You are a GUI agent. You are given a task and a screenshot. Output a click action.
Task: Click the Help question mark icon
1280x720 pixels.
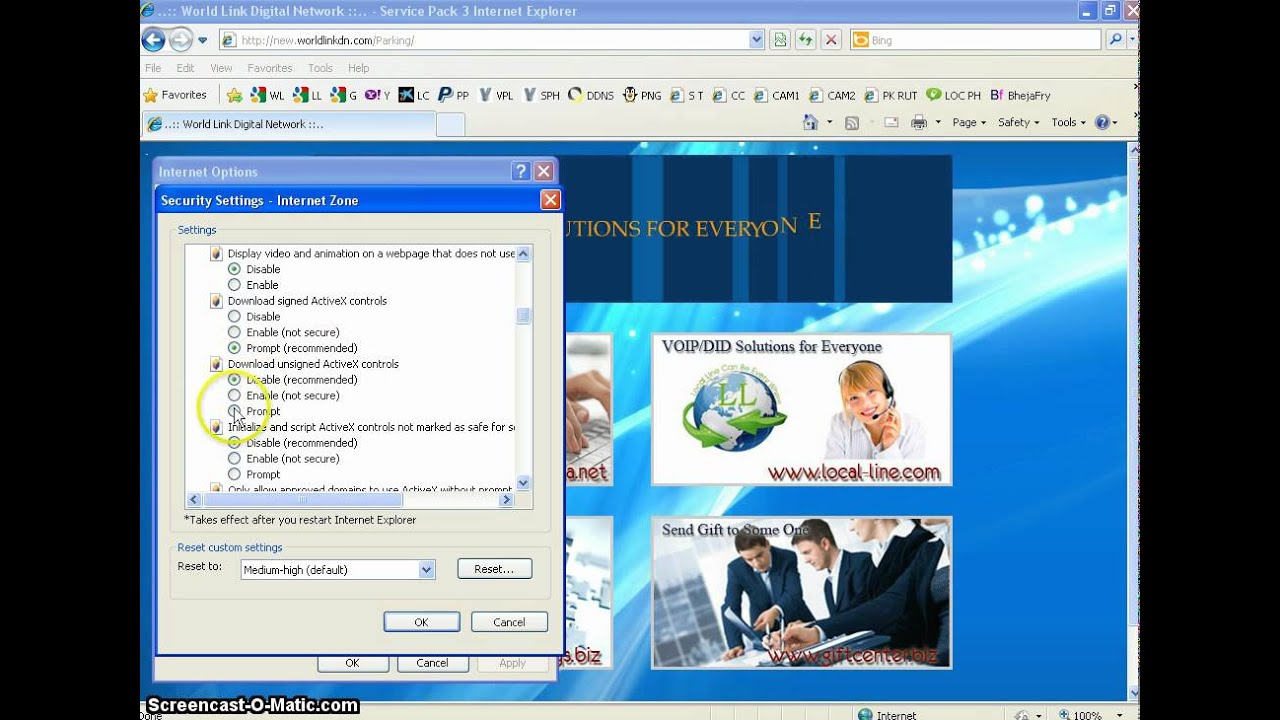(x=1102, y=122)
